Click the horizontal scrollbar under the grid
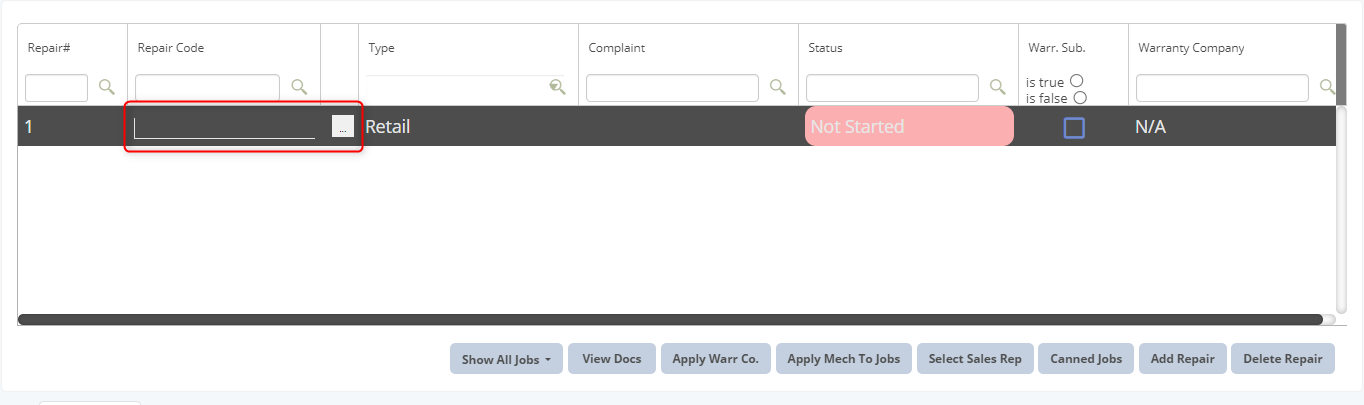The image size is (1364, 405). pos(670,320)
